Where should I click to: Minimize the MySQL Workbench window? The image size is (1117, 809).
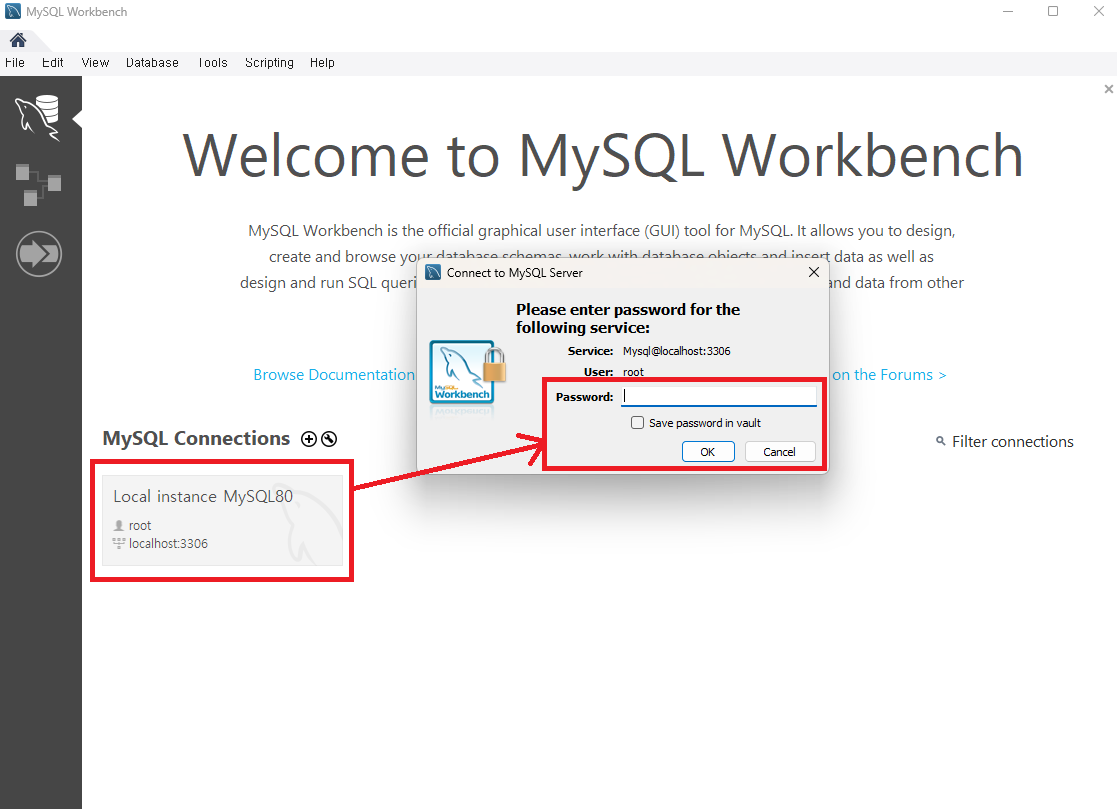[x=1008, y=11]
